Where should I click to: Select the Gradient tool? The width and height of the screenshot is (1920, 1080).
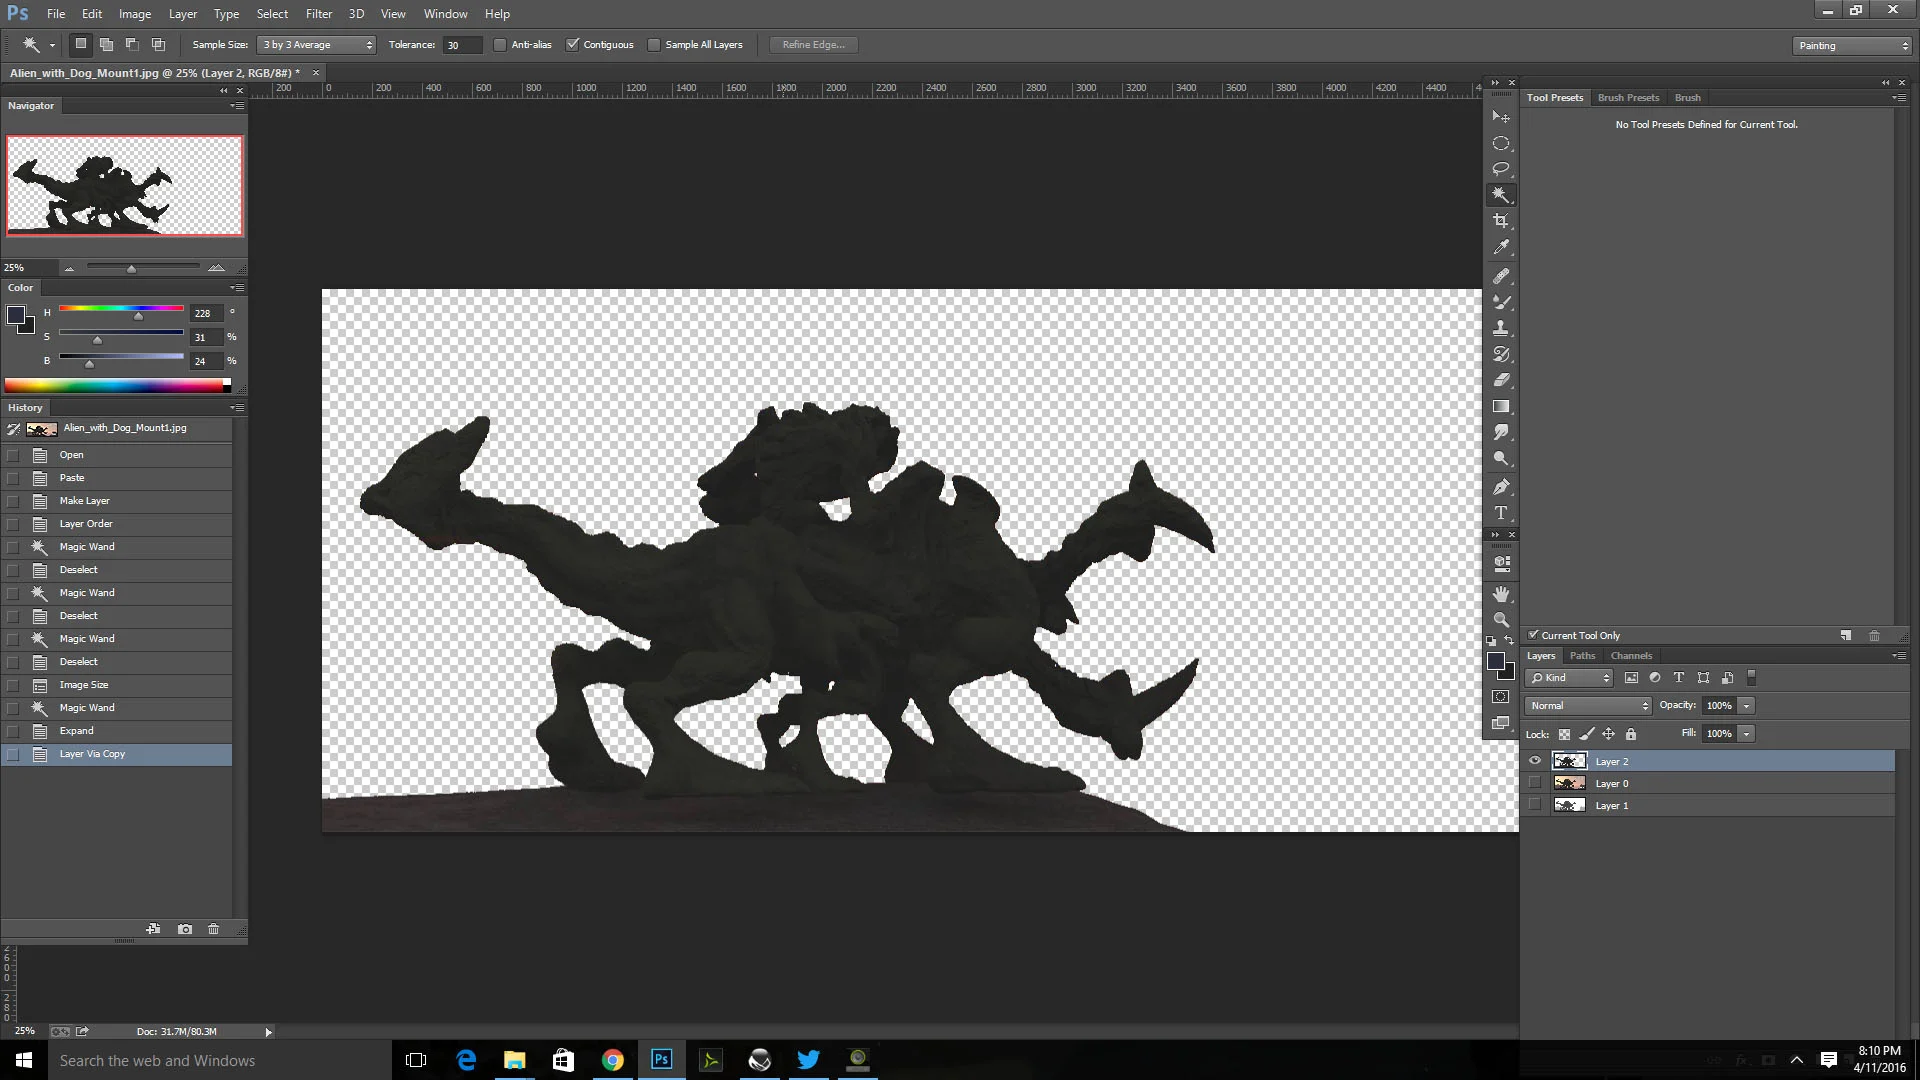(1501, 407)
